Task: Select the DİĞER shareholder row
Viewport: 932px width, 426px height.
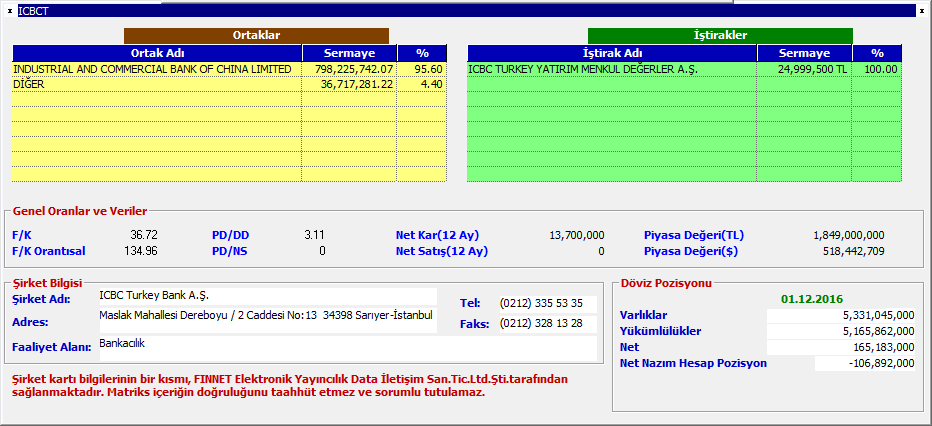Action: click(x=229, y=84)
